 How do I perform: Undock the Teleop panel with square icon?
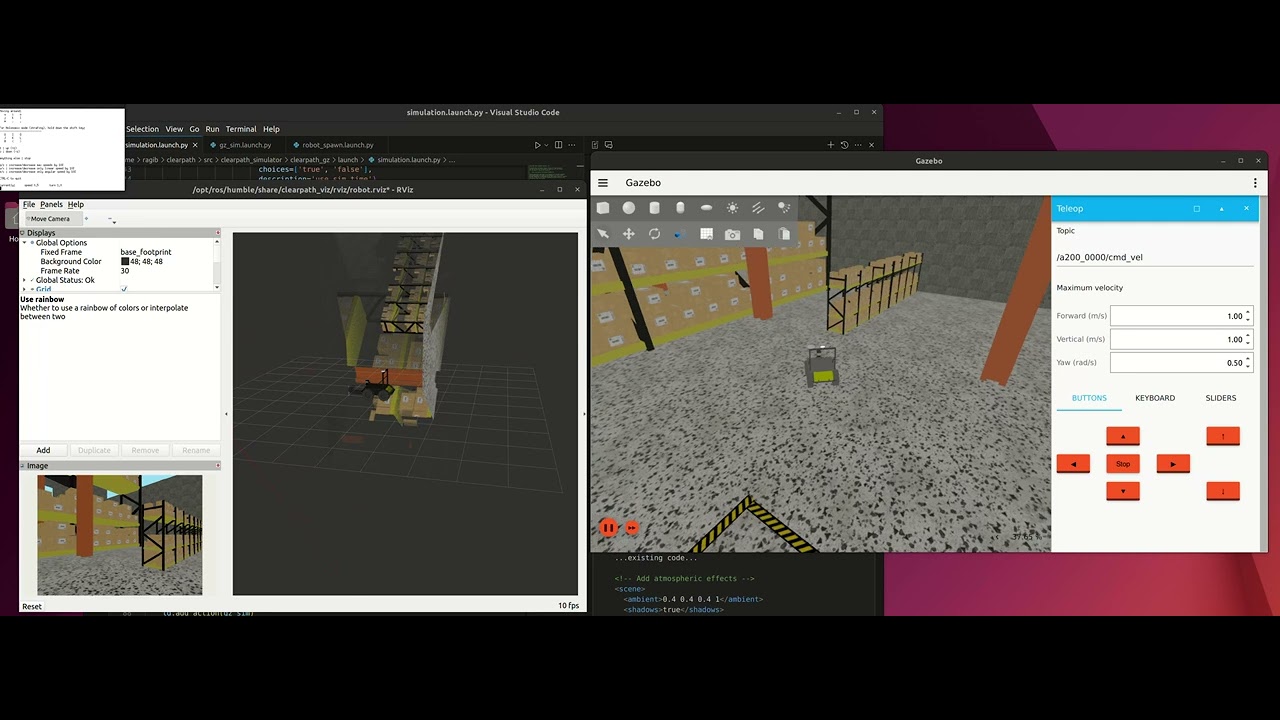coord(1196,209)
